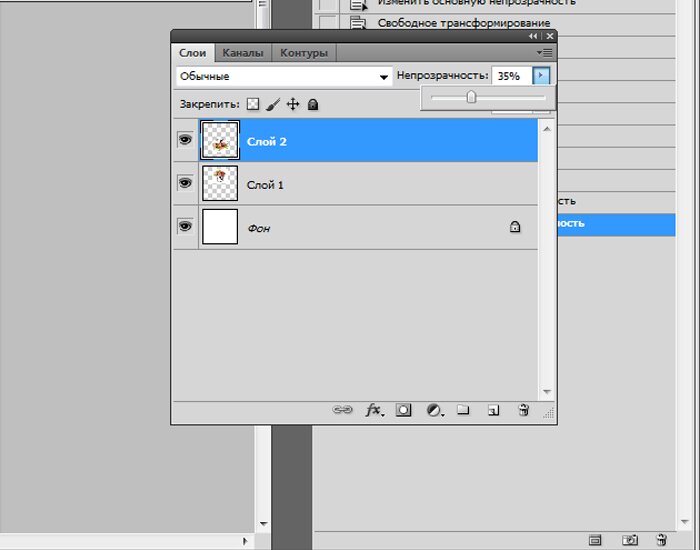History panel scroll down arrow
Viewport: 700px width, 550px height.
click(x=685, y=522)
